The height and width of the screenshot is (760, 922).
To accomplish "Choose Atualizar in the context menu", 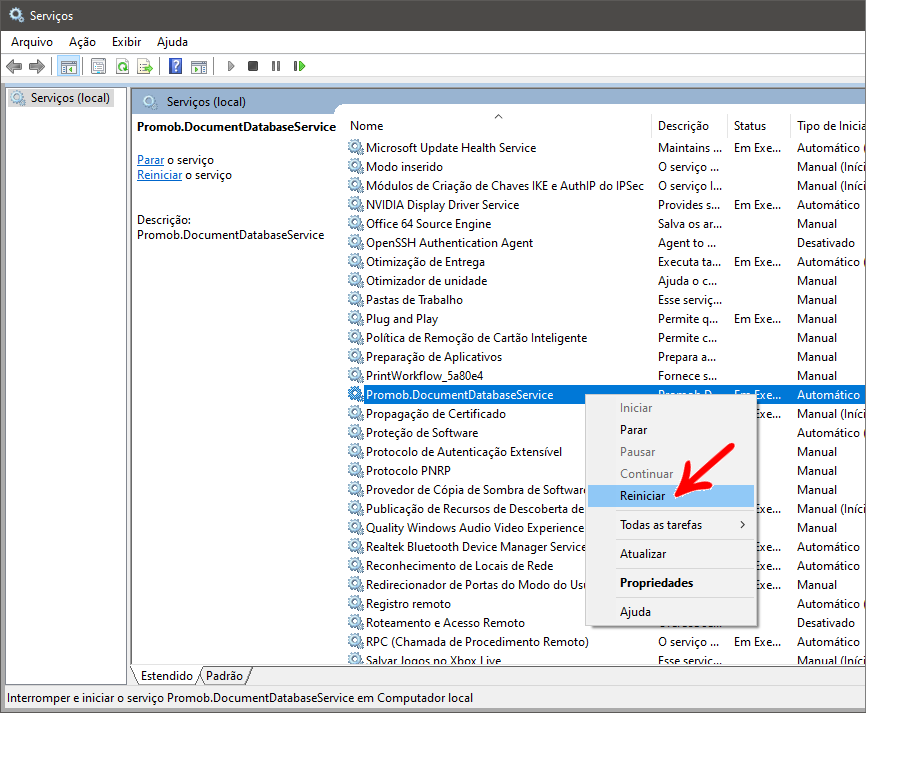I will [x=671, y=554].
